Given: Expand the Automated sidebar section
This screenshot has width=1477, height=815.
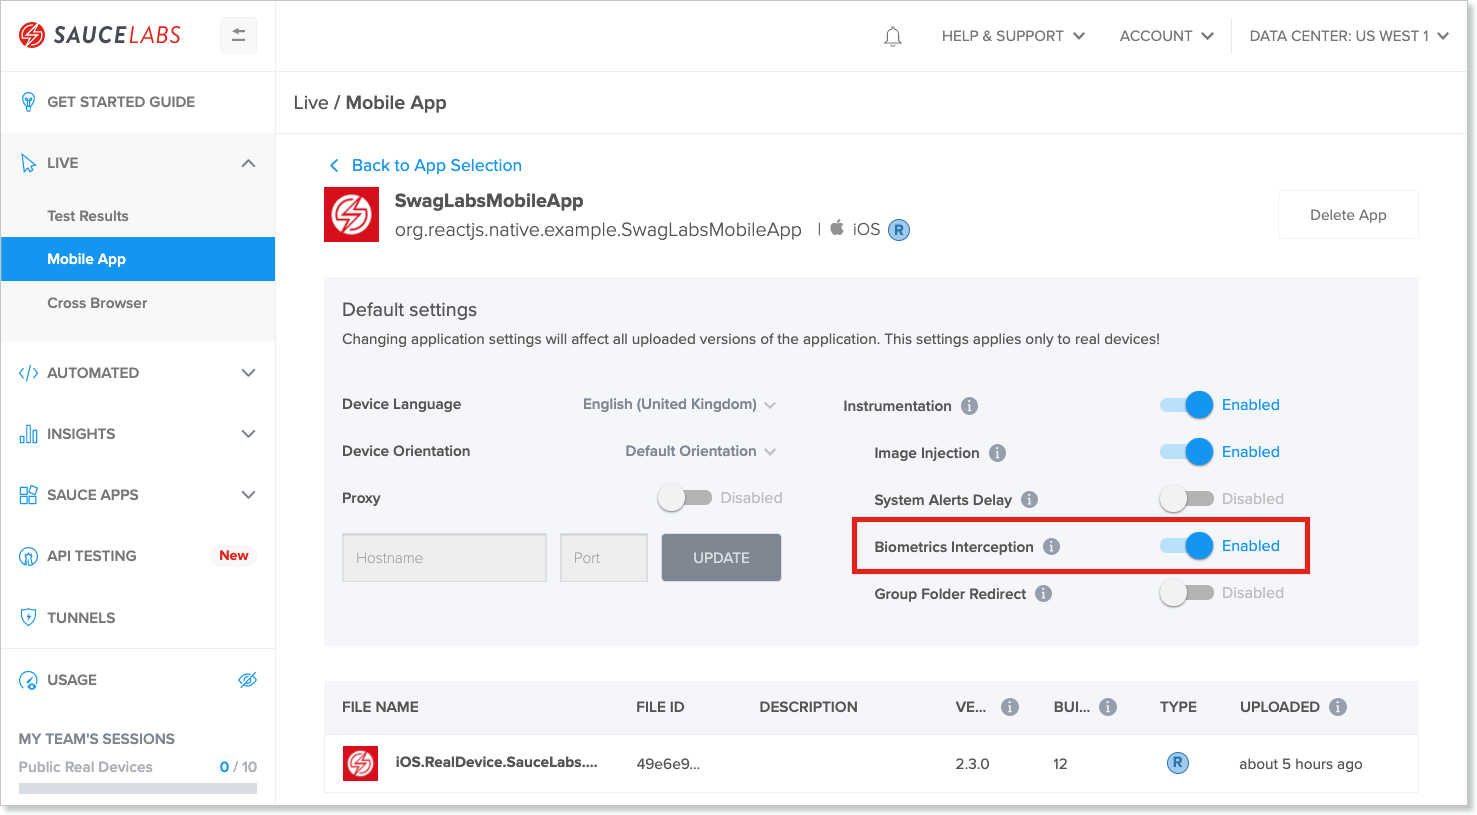Looking at the screenshot, I should (x=138, y=373).
